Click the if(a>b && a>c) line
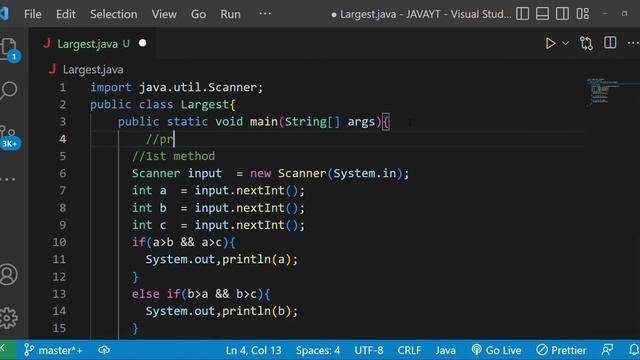 (x=184, y=242)
